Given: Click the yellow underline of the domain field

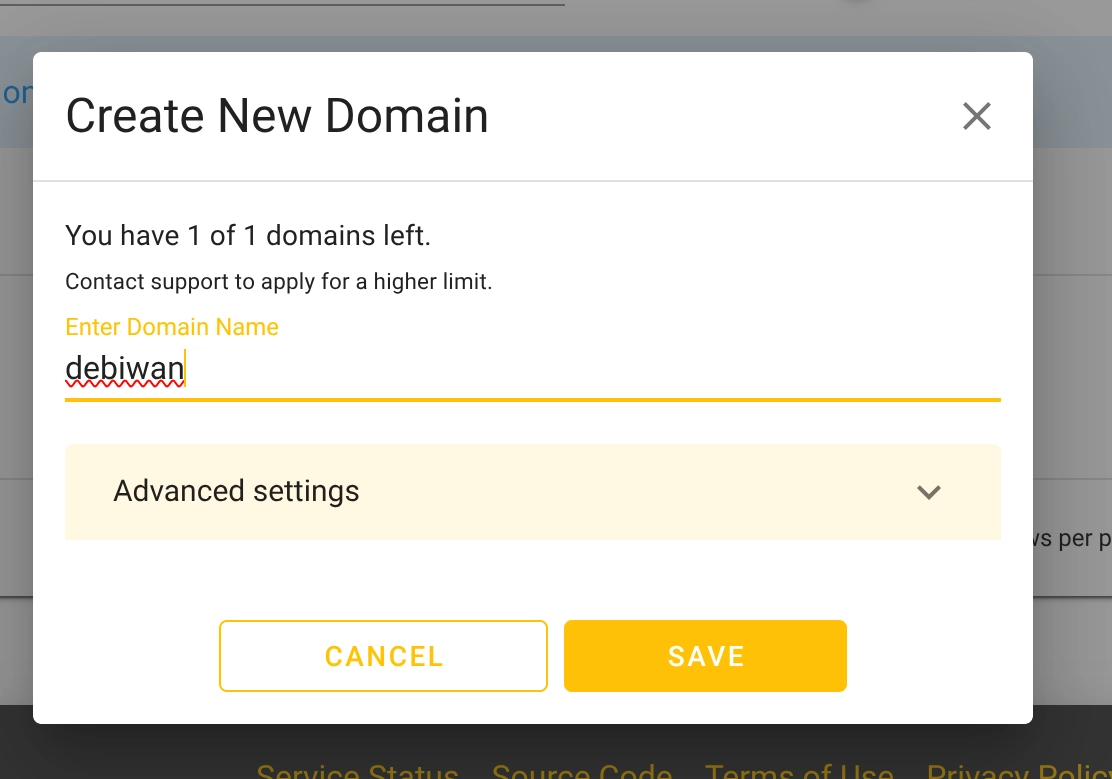Looking at the screenshot, I should 532,400.
